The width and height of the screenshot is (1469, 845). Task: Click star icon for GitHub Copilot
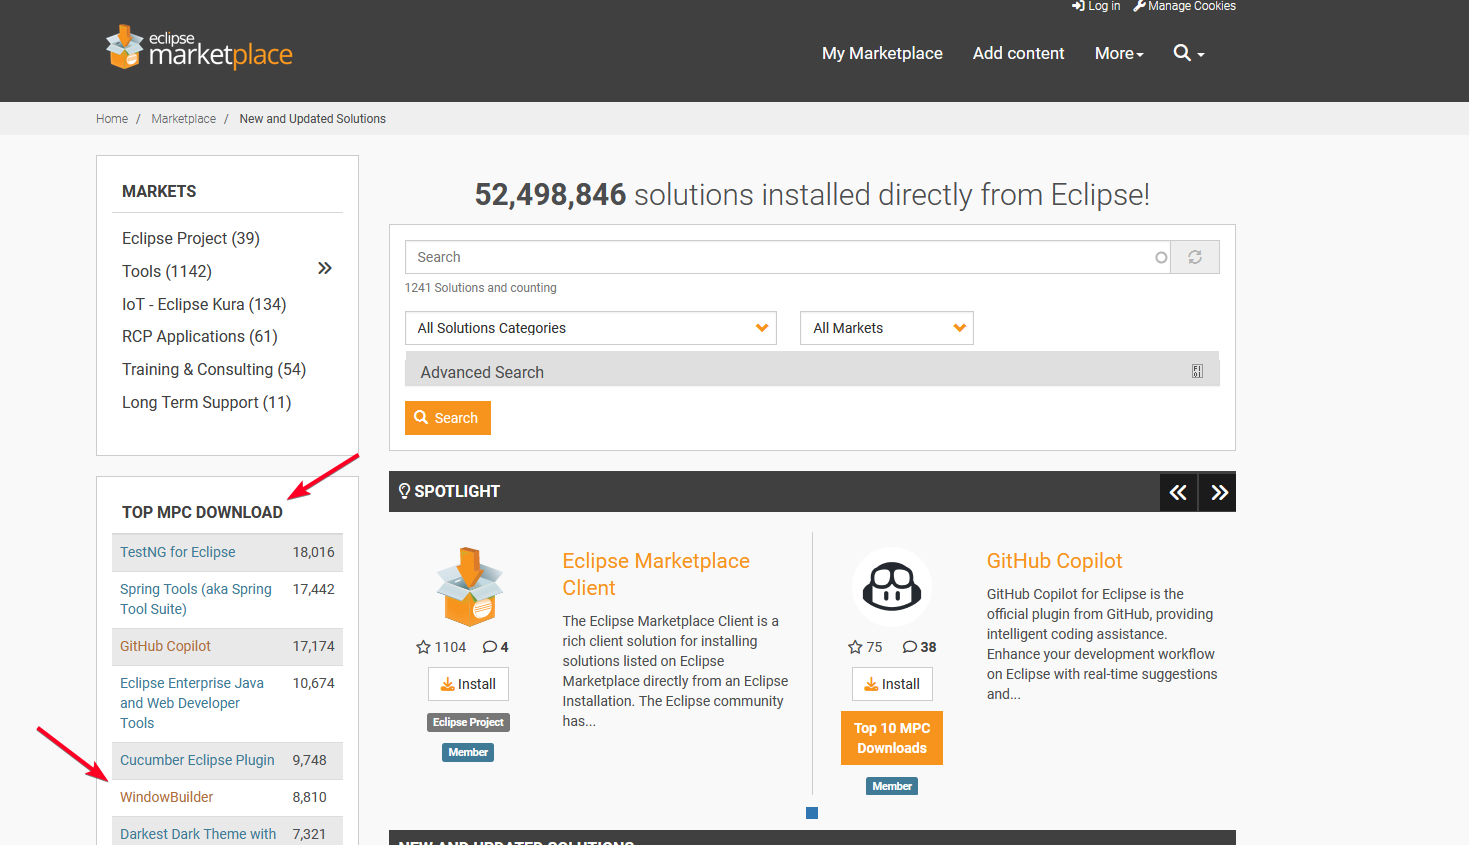pos(855,647)
